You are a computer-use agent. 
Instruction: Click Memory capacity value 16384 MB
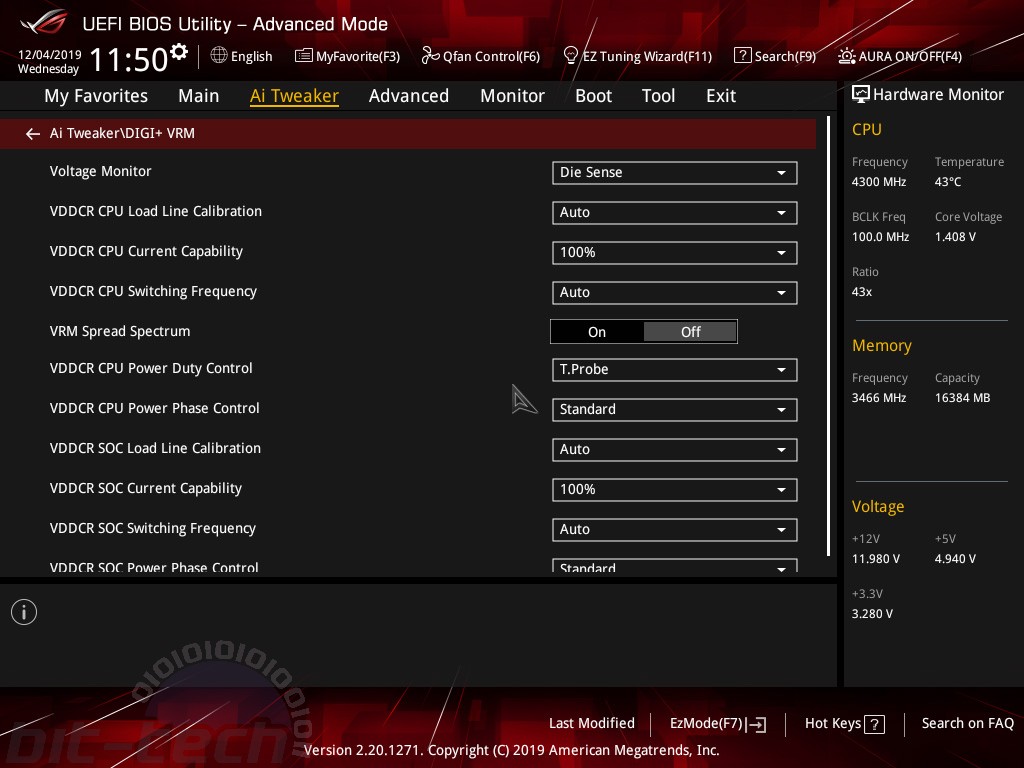point(962,398)
